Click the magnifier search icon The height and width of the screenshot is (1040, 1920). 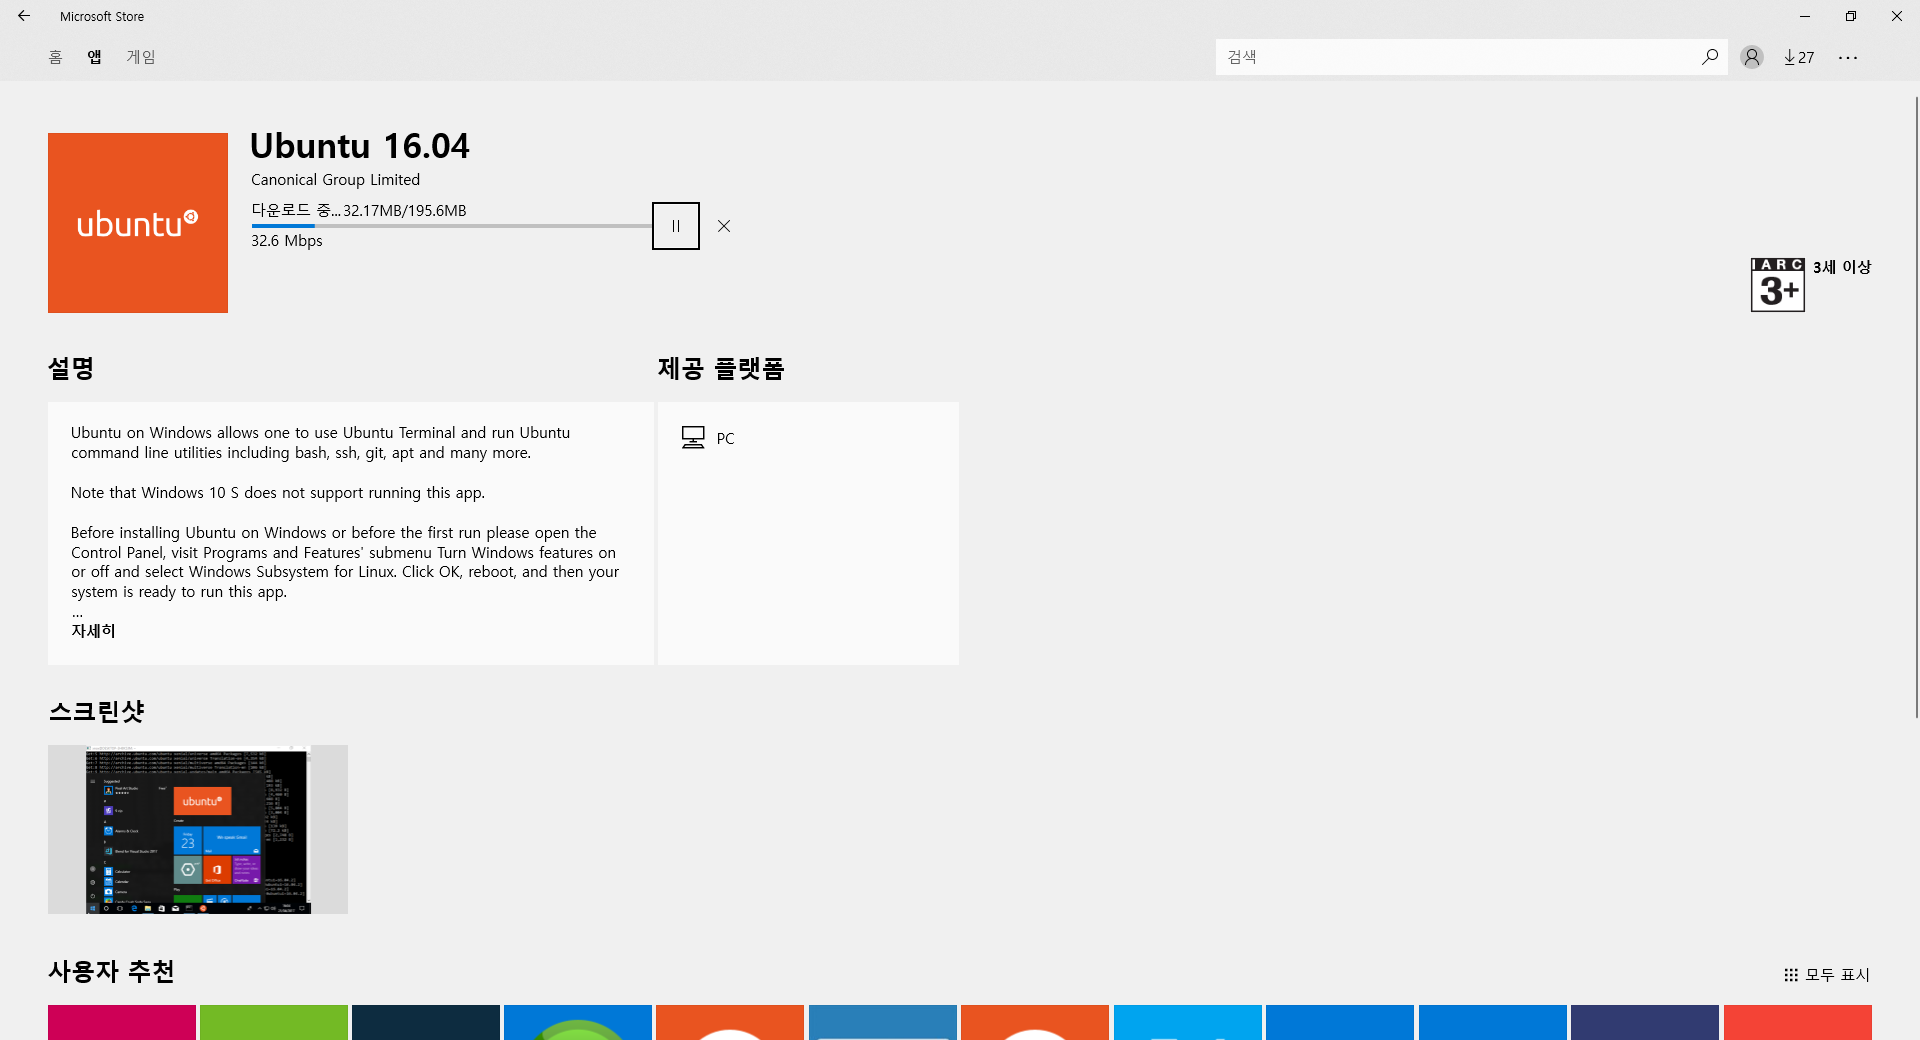1710,57
